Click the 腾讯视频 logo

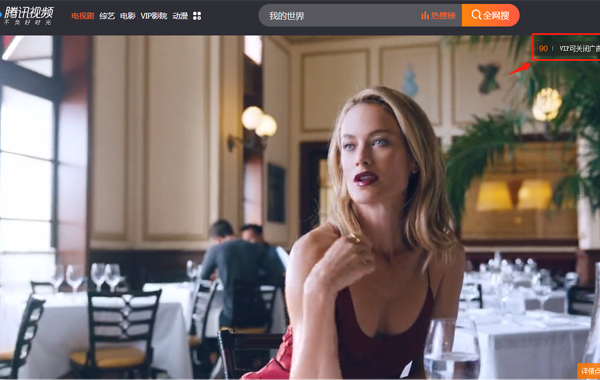29,12
